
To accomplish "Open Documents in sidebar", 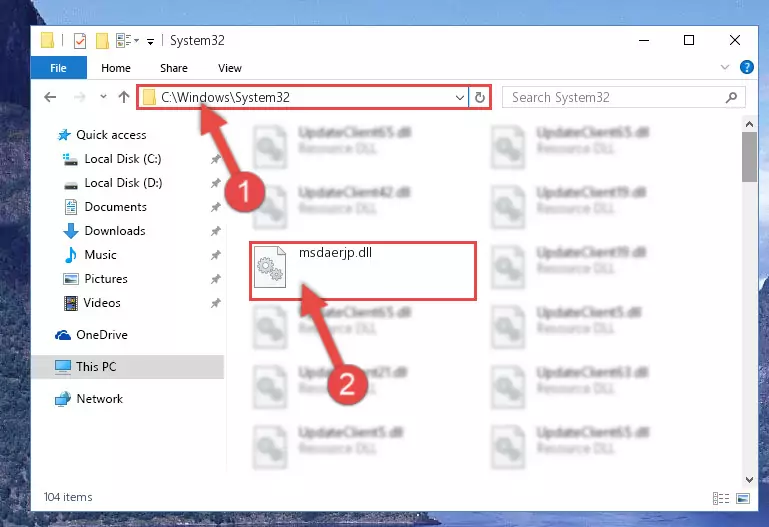I will point(115,207).
